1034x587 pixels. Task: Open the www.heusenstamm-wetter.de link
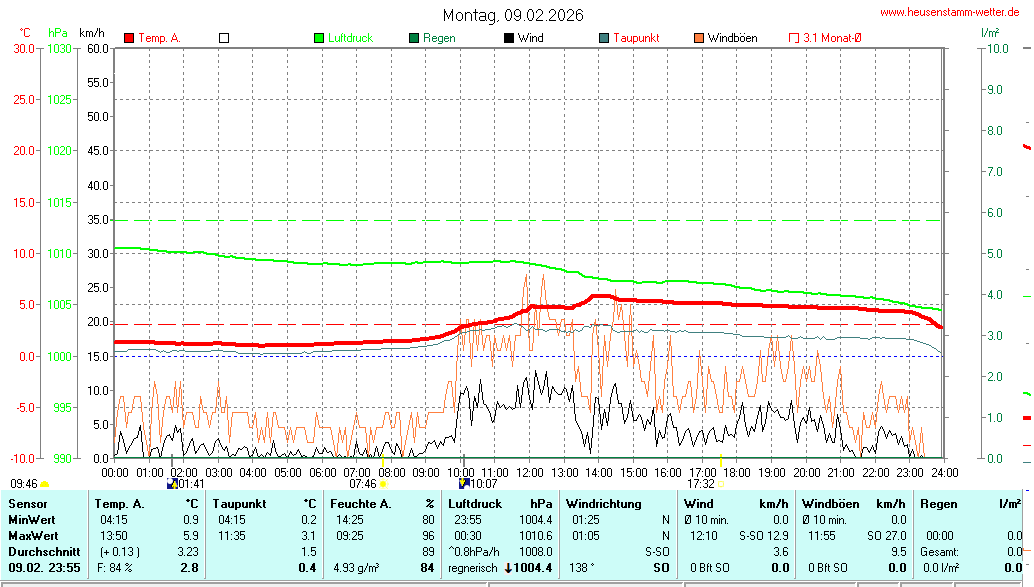click(949, 12)
